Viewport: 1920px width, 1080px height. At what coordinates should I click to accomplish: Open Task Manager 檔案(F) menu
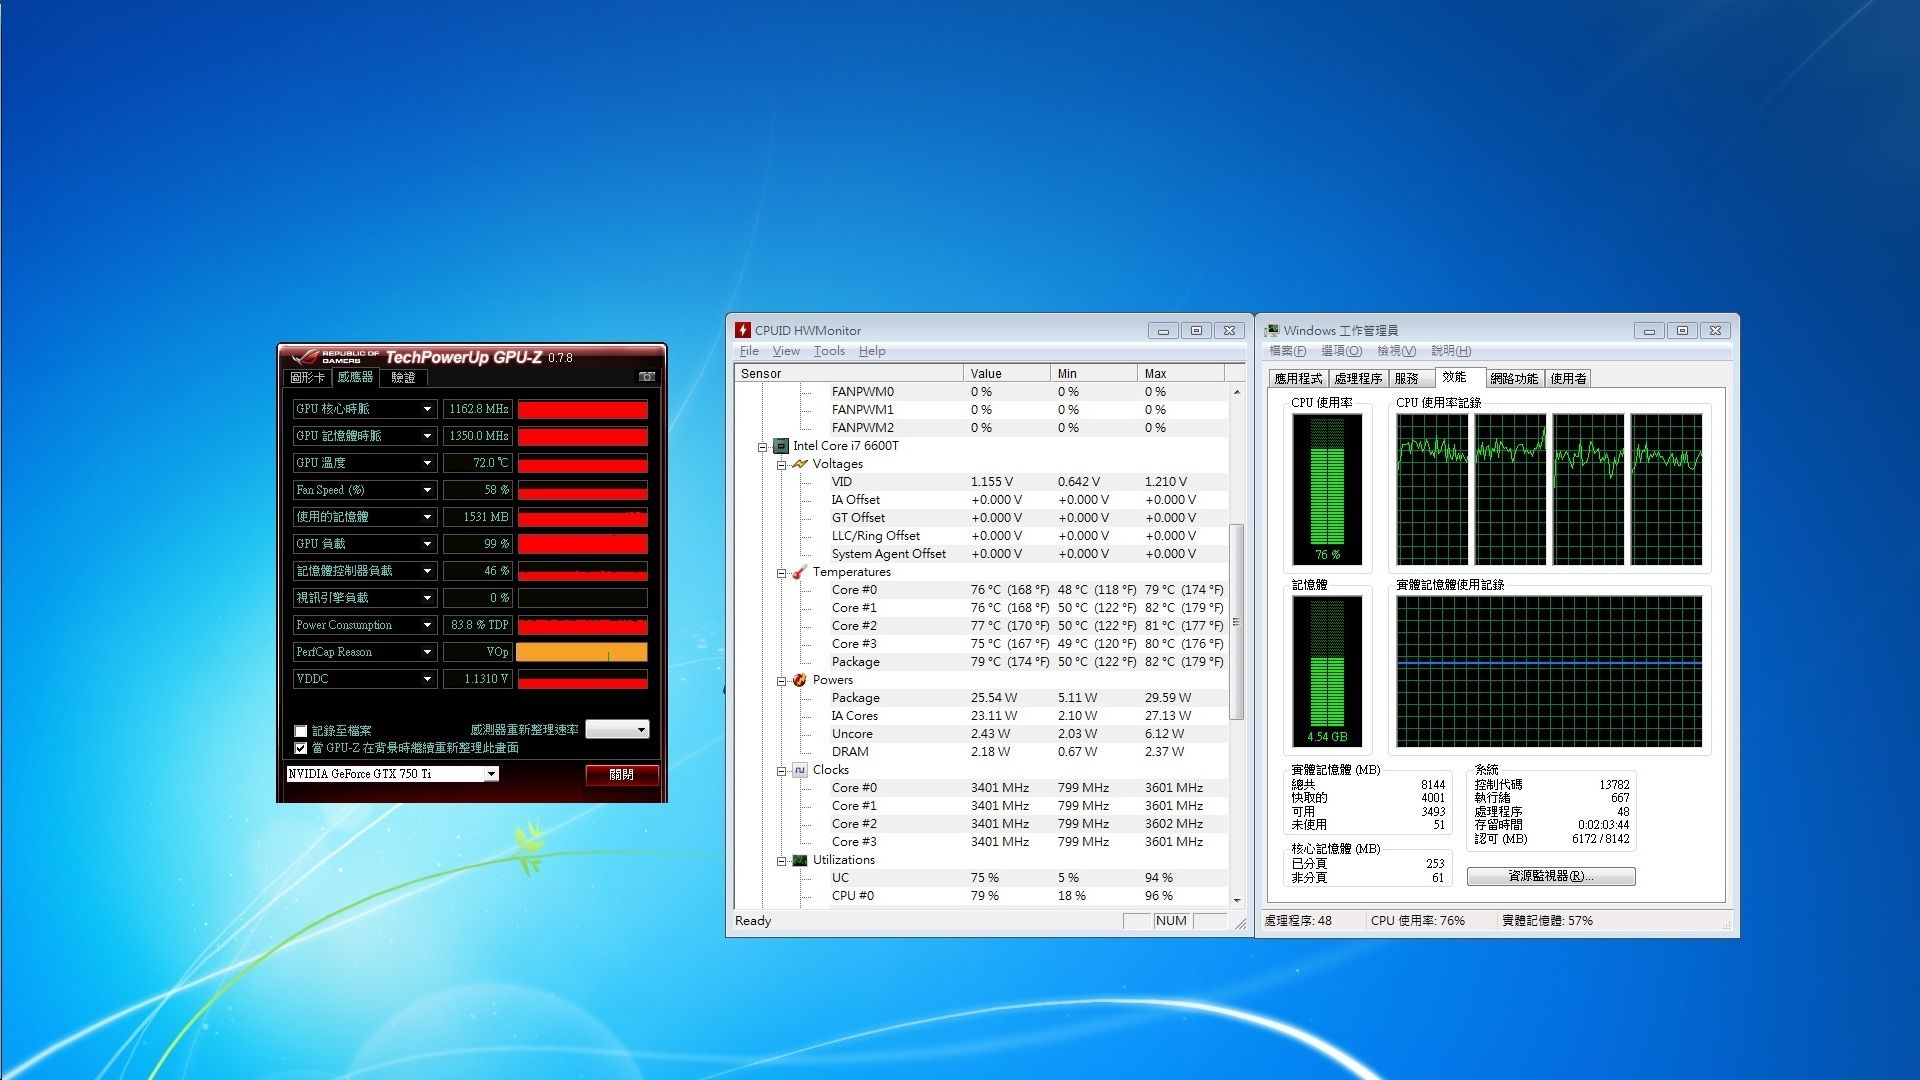(x=1287, y=351)
